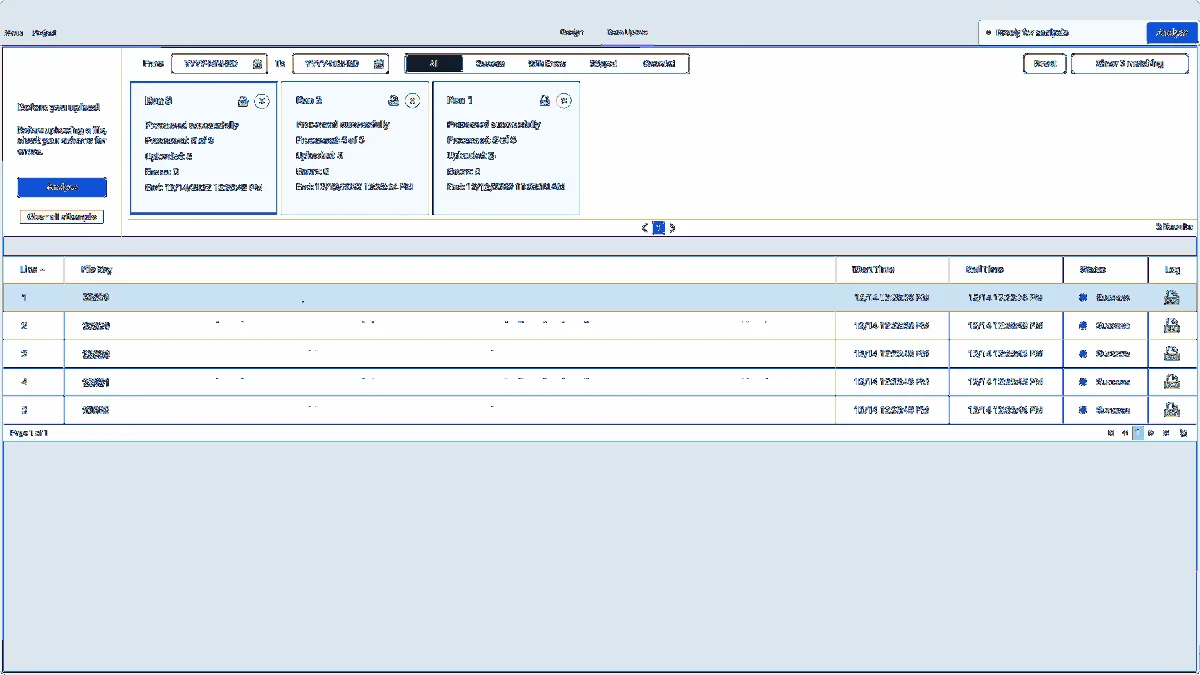Select the line 4 table row

[x=600, y=381]
